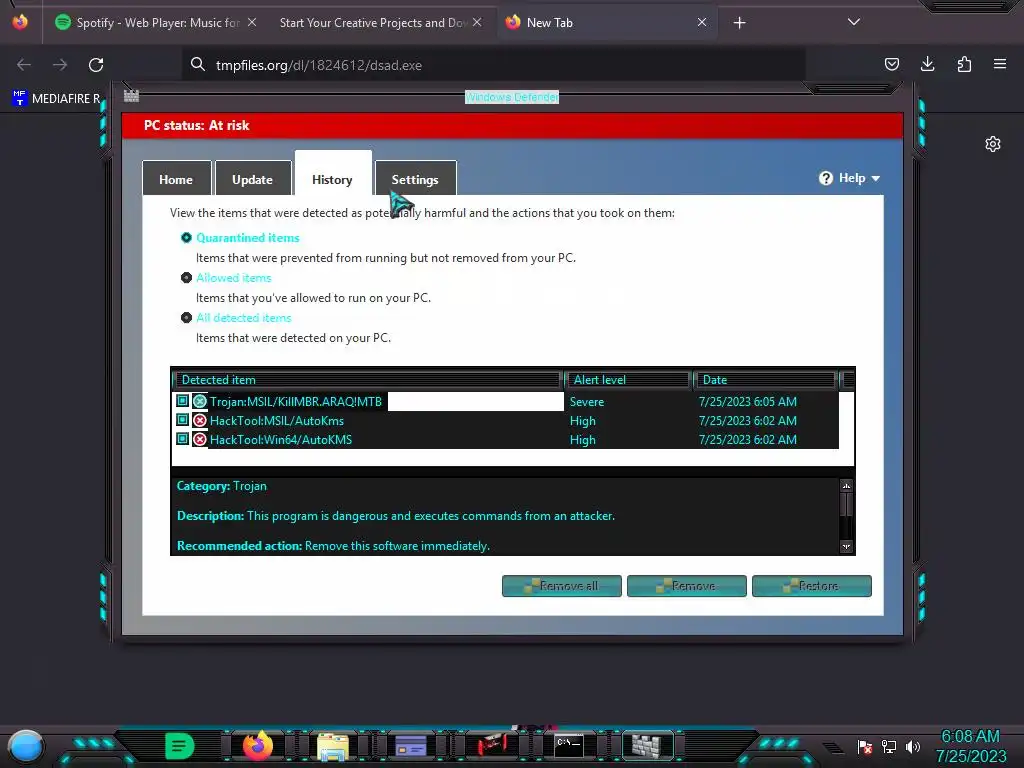Close the Start Your Creative Projects tab
Screen dimensions: 1024x768
tap(477, 22)
